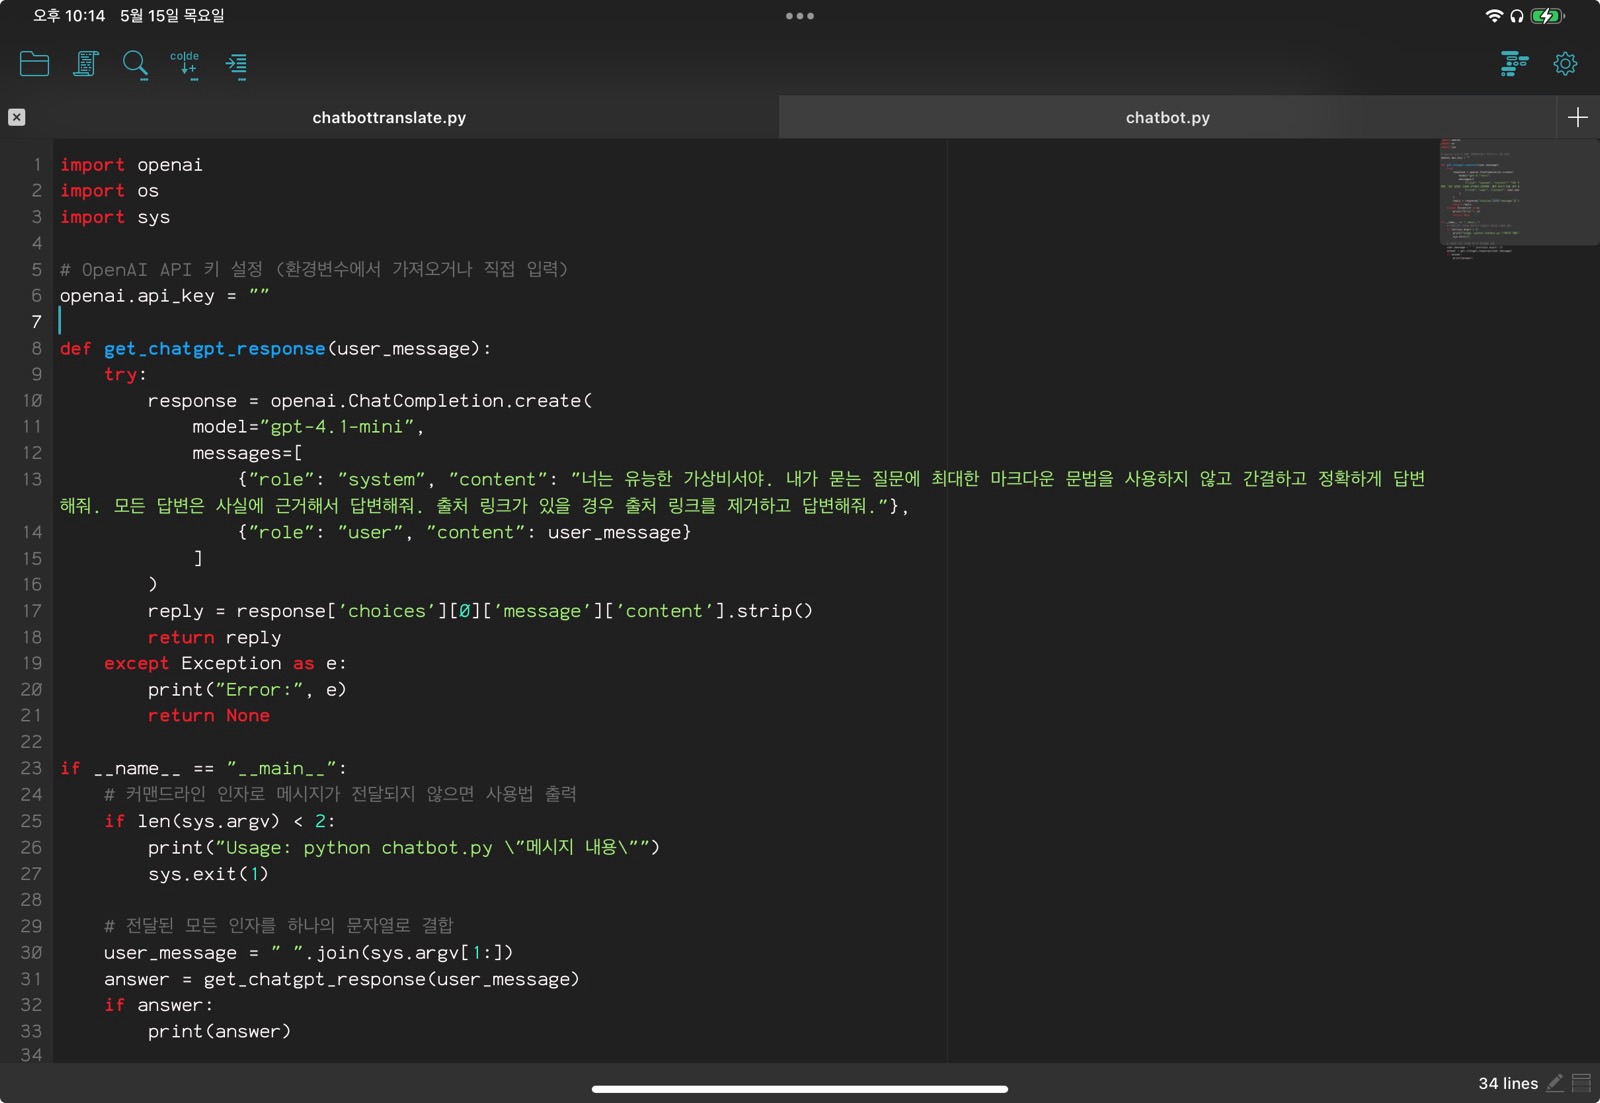The width and height of the screenshot is (1600, 1103).
Task: Open the file browser folder icon
Action: coord(34,64)
